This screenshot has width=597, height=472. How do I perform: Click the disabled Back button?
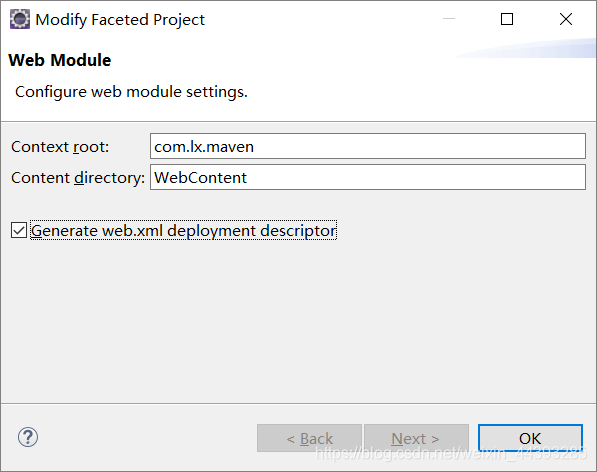click(309, 438)
